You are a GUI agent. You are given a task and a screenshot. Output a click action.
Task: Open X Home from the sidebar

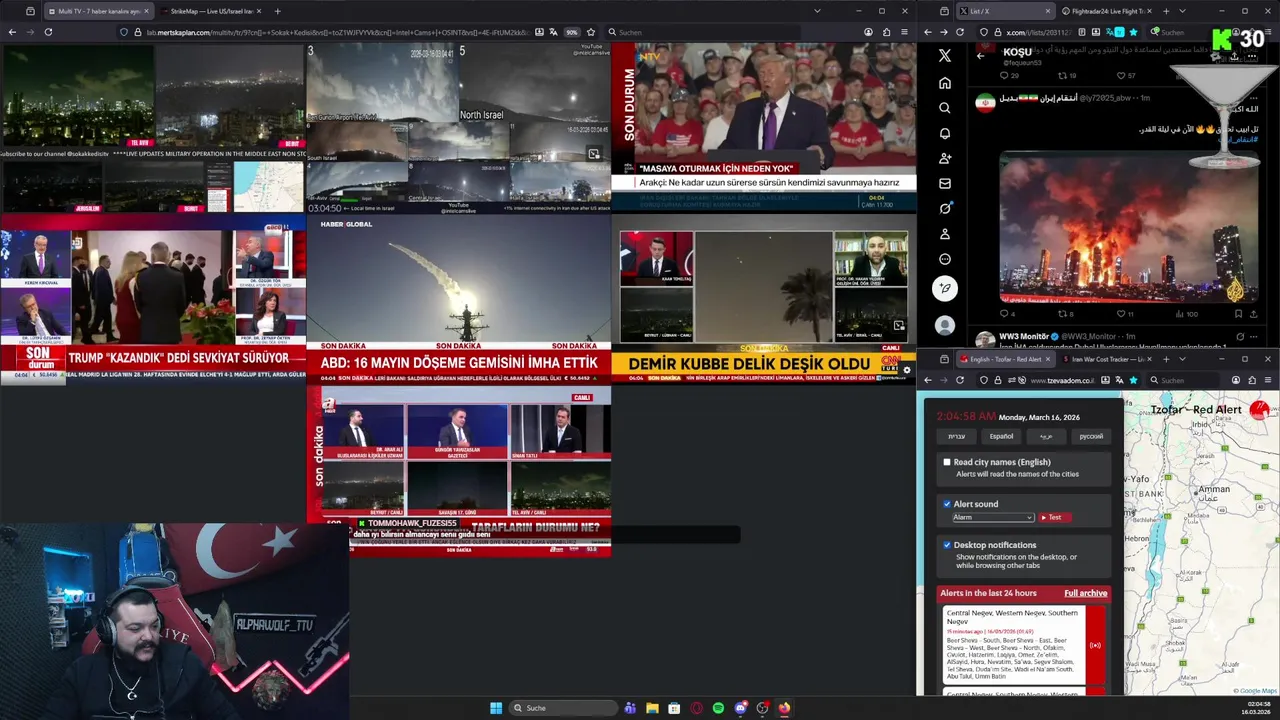945,83
